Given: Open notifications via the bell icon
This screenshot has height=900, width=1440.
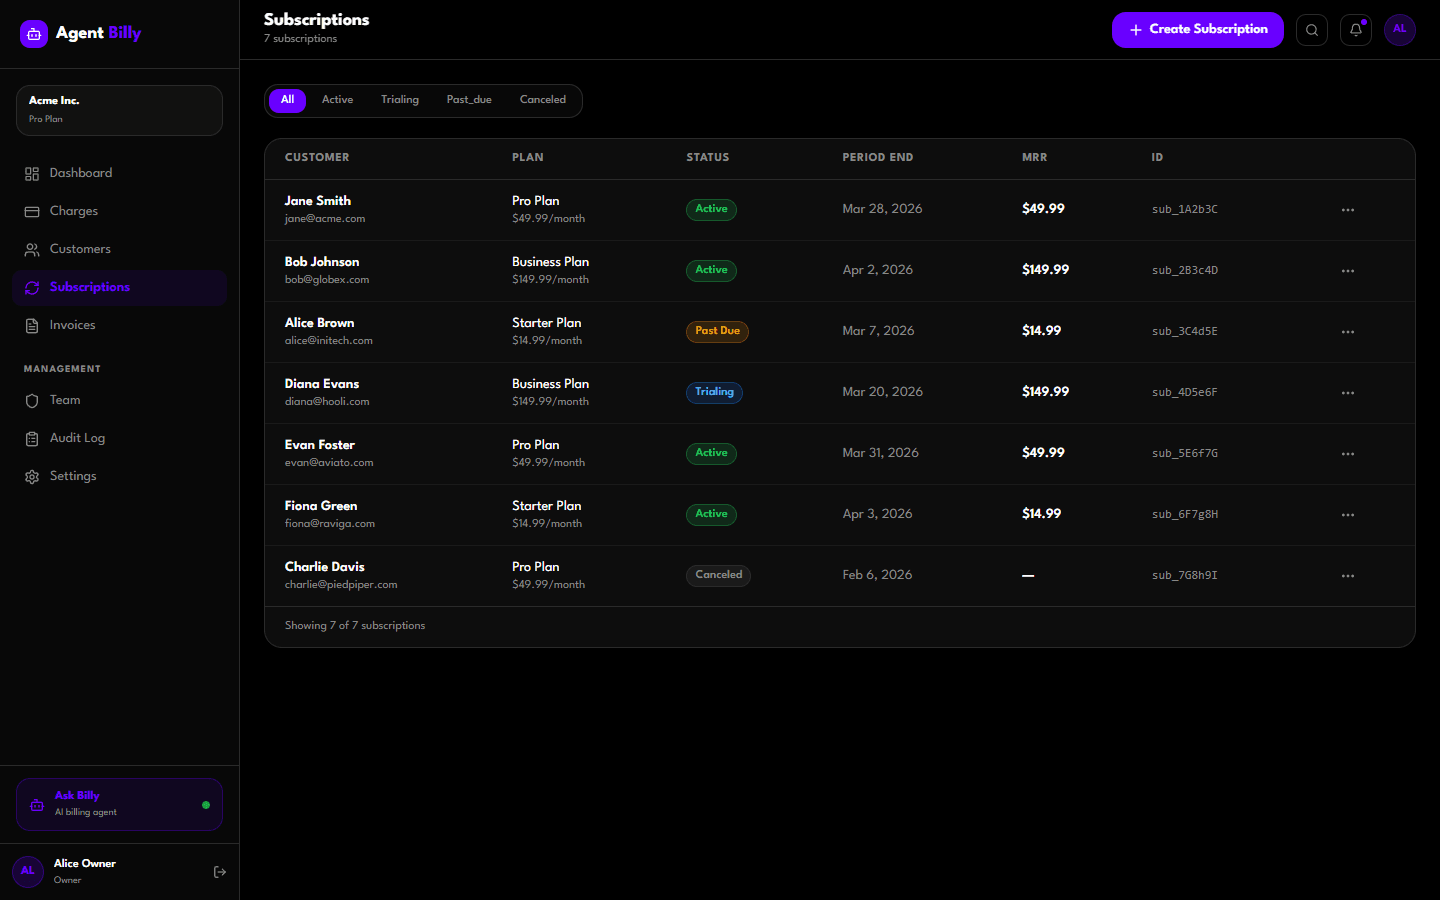Looking at the screenshot, I should tap(1355, 30).
